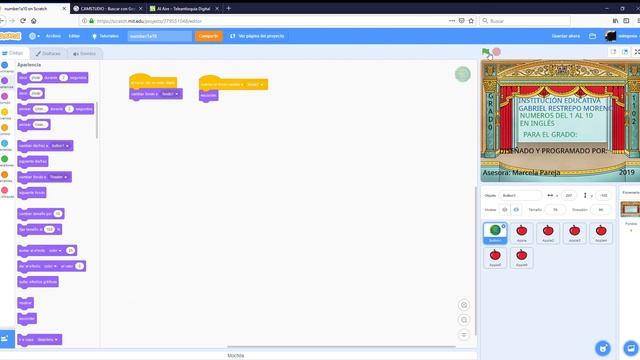Bookmark this page with the star icon
Image resolution: width=640 pixels, height=360 pixels.
point(471,21)
